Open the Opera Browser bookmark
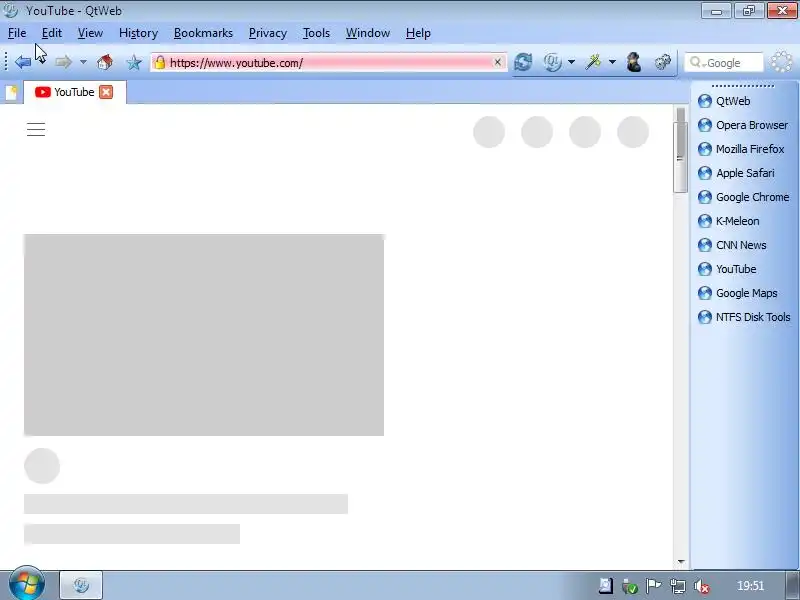This screenshot has width=800, height=600. click(x=743, y=125)
